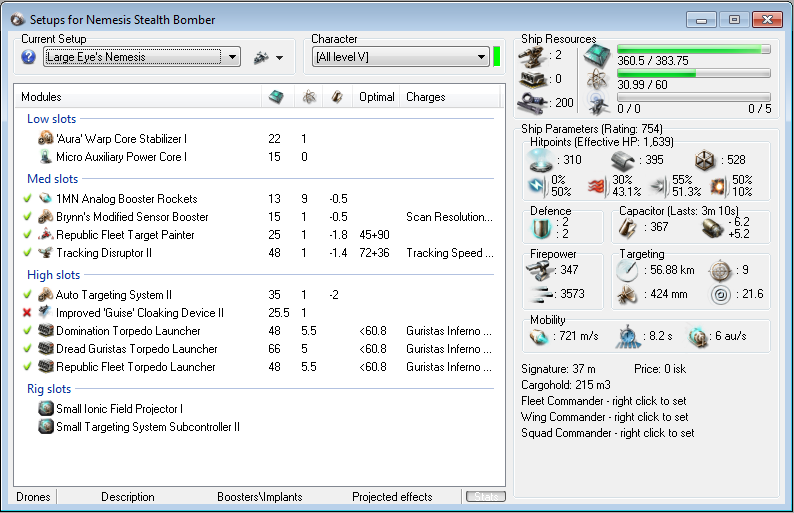Select the Micro Auxiliary Power Core icon
Screen dimensions: 794x513
[x=46, y=156]
